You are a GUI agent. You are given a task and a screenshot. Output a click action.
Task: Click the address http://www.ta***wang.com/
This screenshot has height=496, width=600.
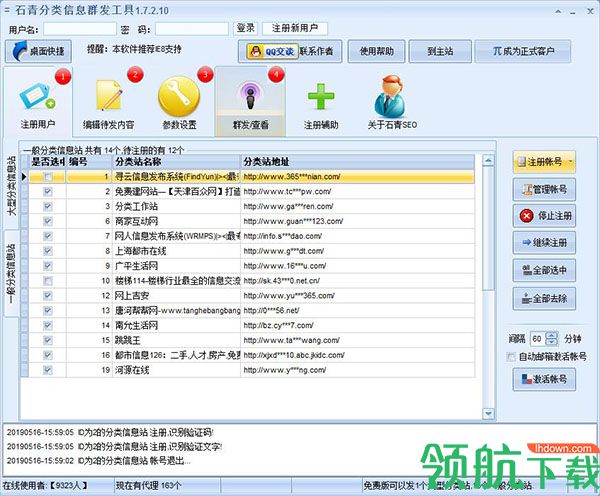[292, 340]
